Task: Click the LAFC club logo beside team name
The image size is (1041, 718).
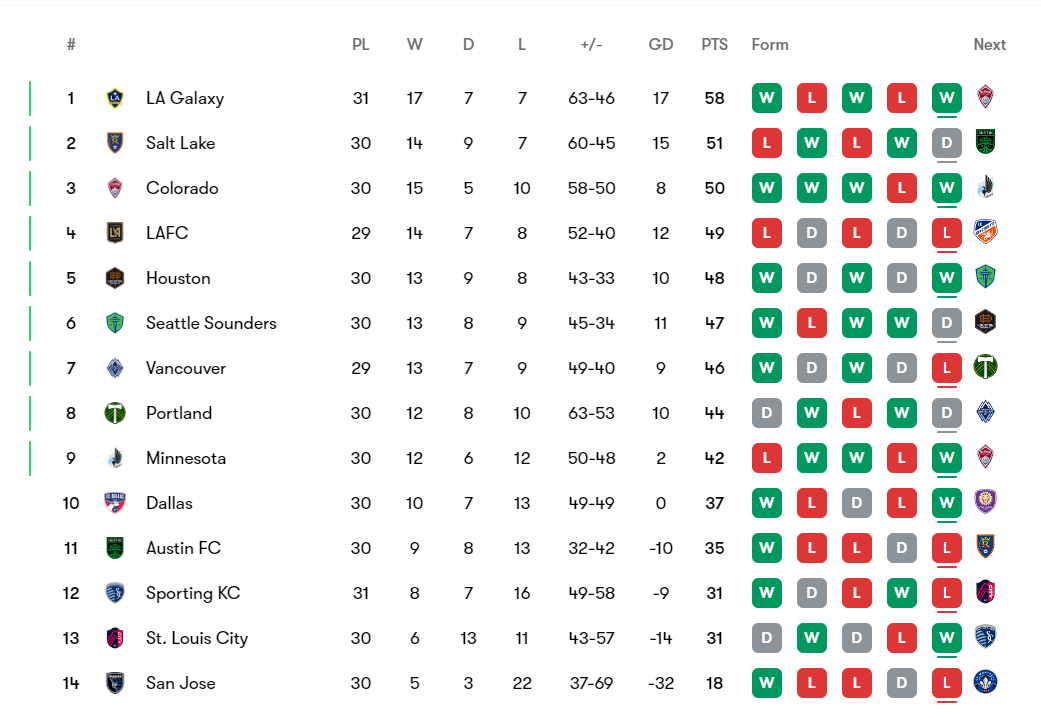Action: point(115,233)
